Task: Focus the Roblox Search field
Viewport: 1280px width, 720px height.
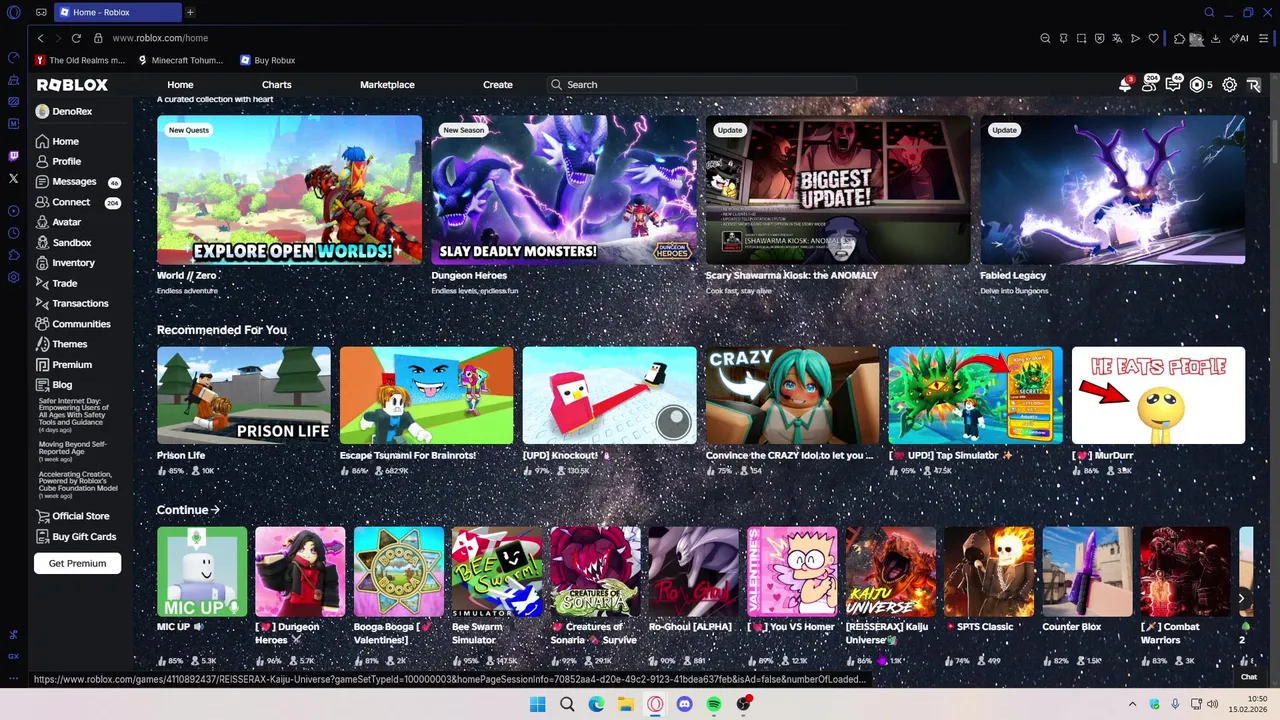Action: pyautogui.click(x=702, y=85)
